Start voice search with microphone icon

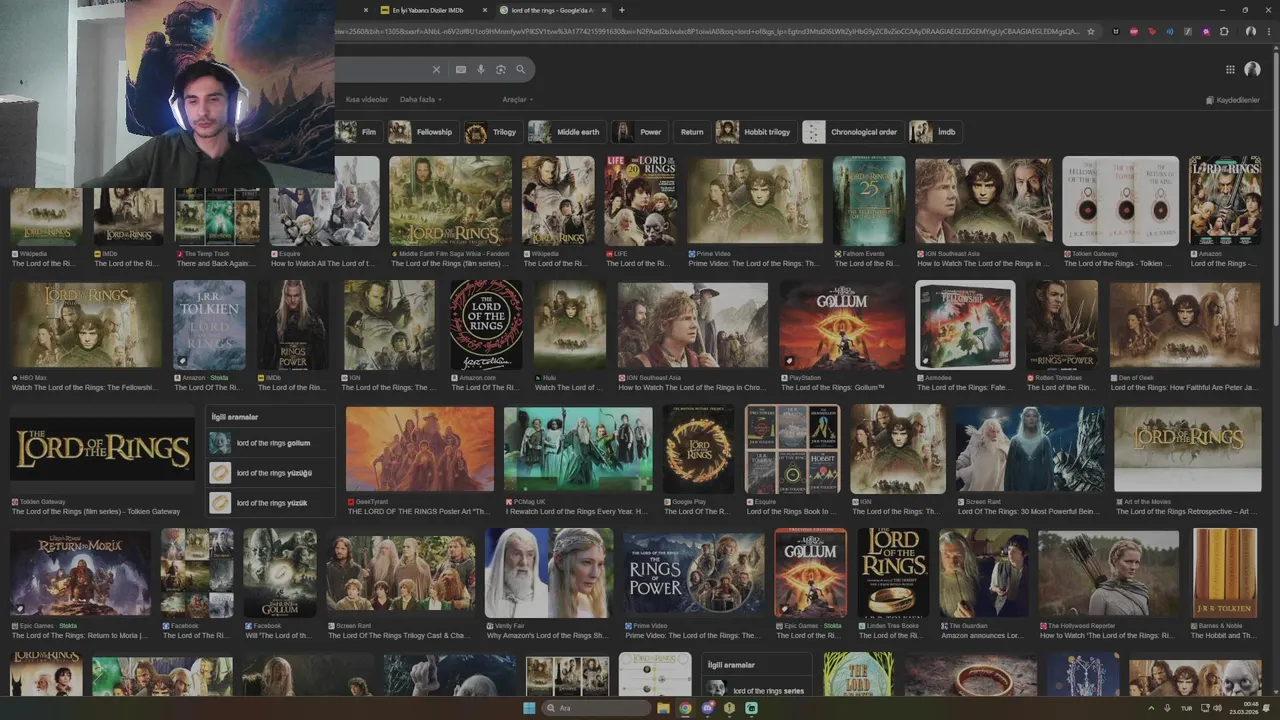[x=481, y=69]
